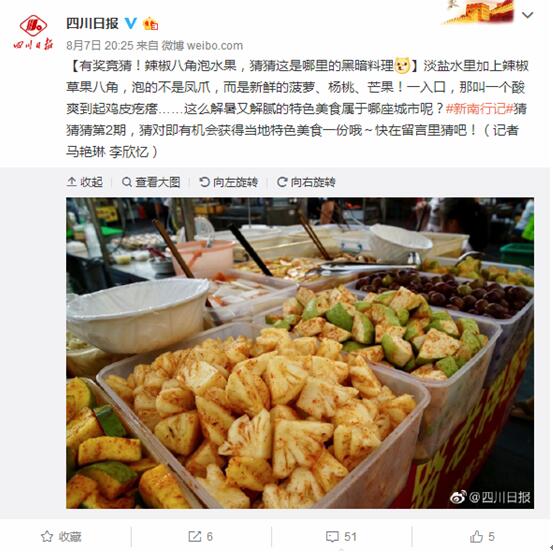The height and width of the screenshot is (559, 553).
Task: Click the Great Wall card decoration banner
Action: 478,12
